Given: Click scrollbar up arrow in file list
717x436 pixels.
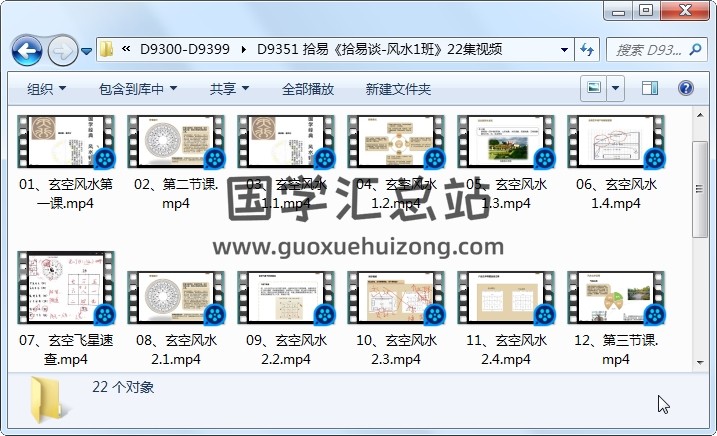Looking at the screenshot, I should click(x=700, y=115).
